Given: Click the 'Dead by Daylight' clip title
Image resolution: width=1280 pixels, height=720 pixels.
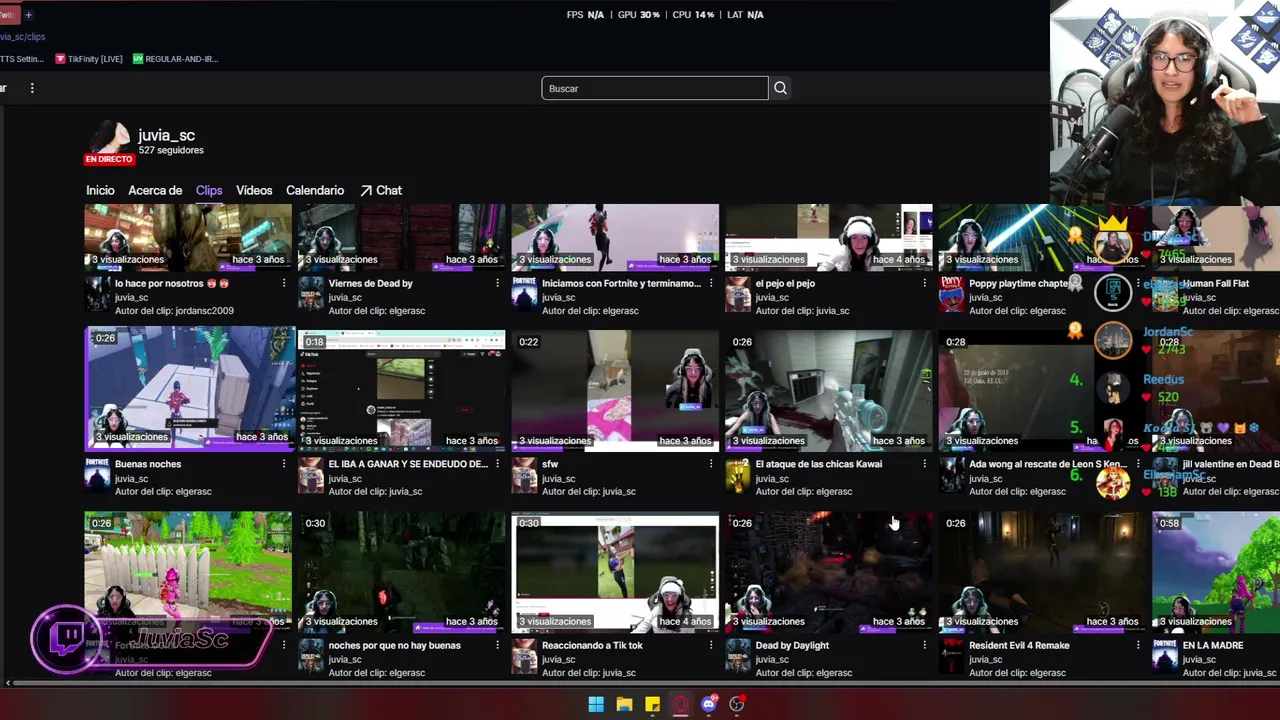Looking at the screenshot, I should point(792,645).
